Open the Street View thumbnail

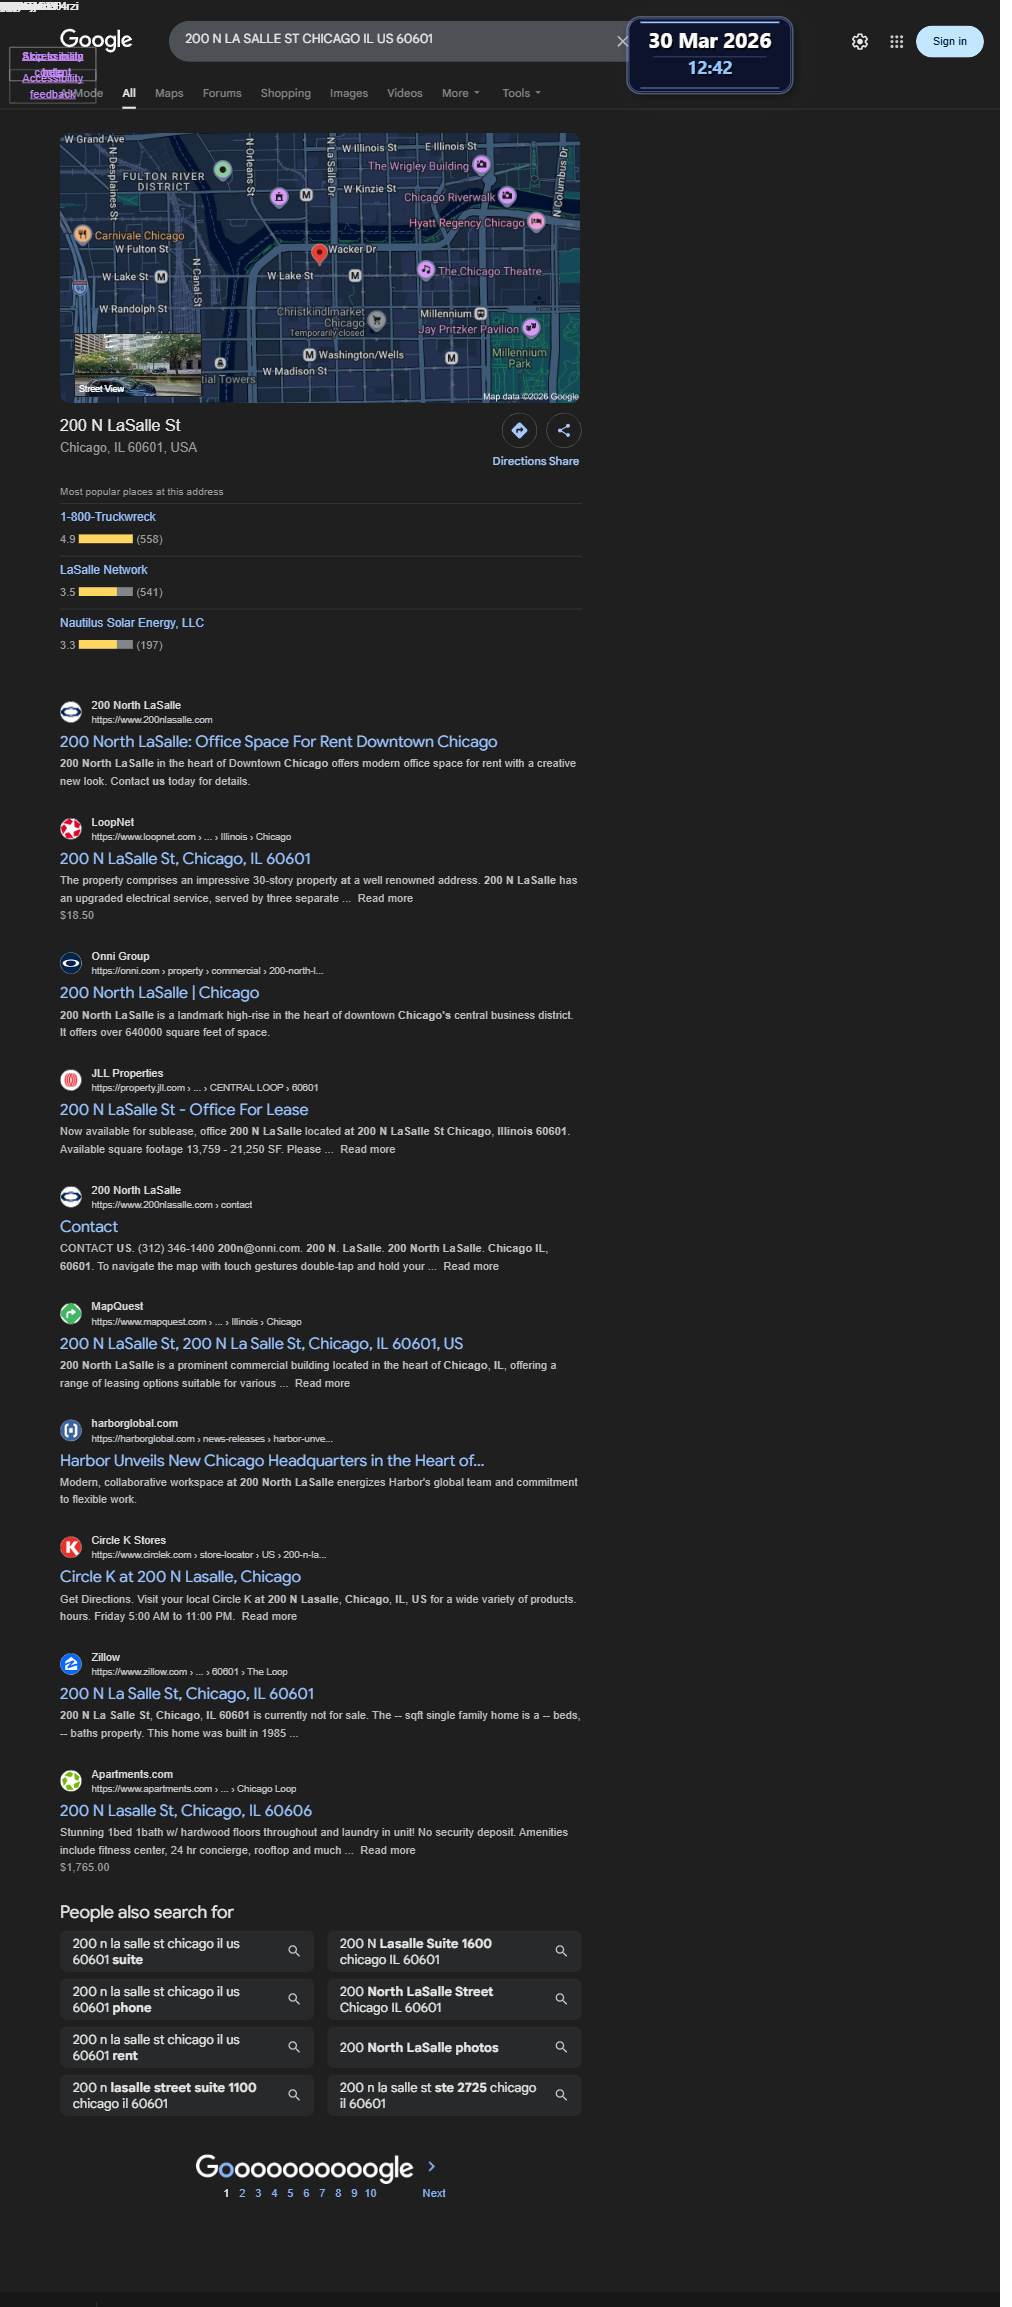tap(138, 366)
